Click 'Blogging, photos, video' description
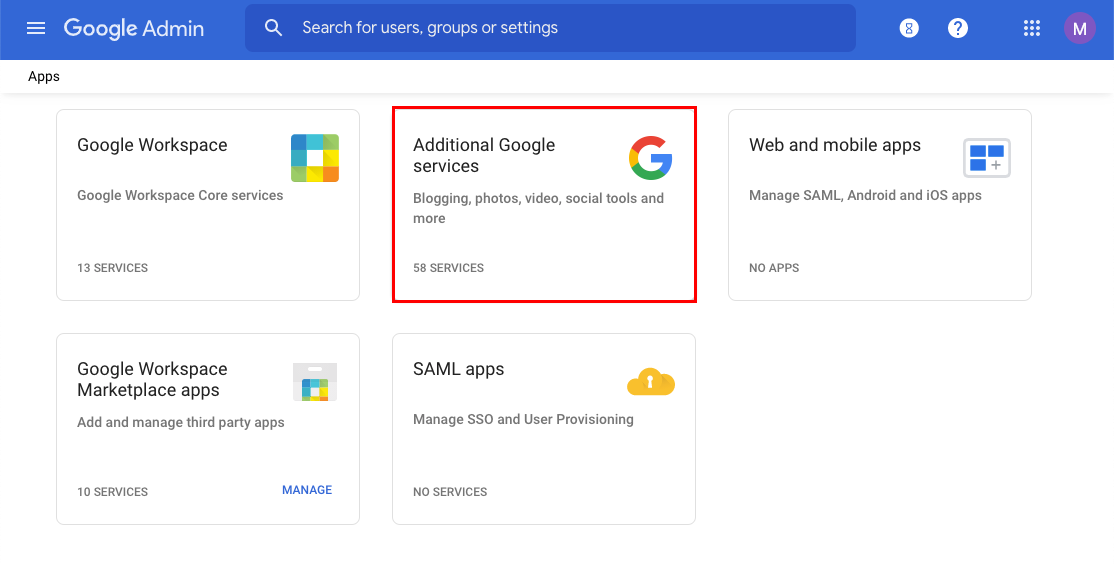This screenshot has width=1114, height=564. pos(539,208)
